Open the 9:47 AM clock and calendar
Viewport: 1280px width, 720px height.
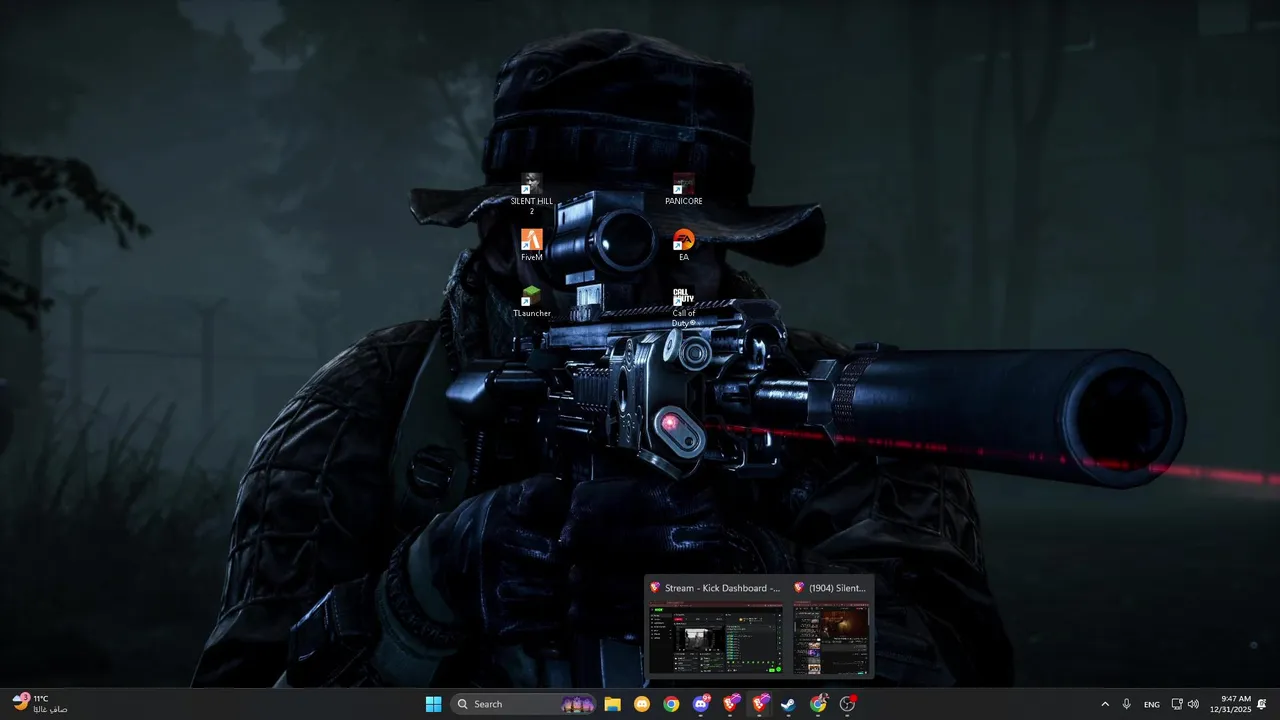click(1230, 704)
